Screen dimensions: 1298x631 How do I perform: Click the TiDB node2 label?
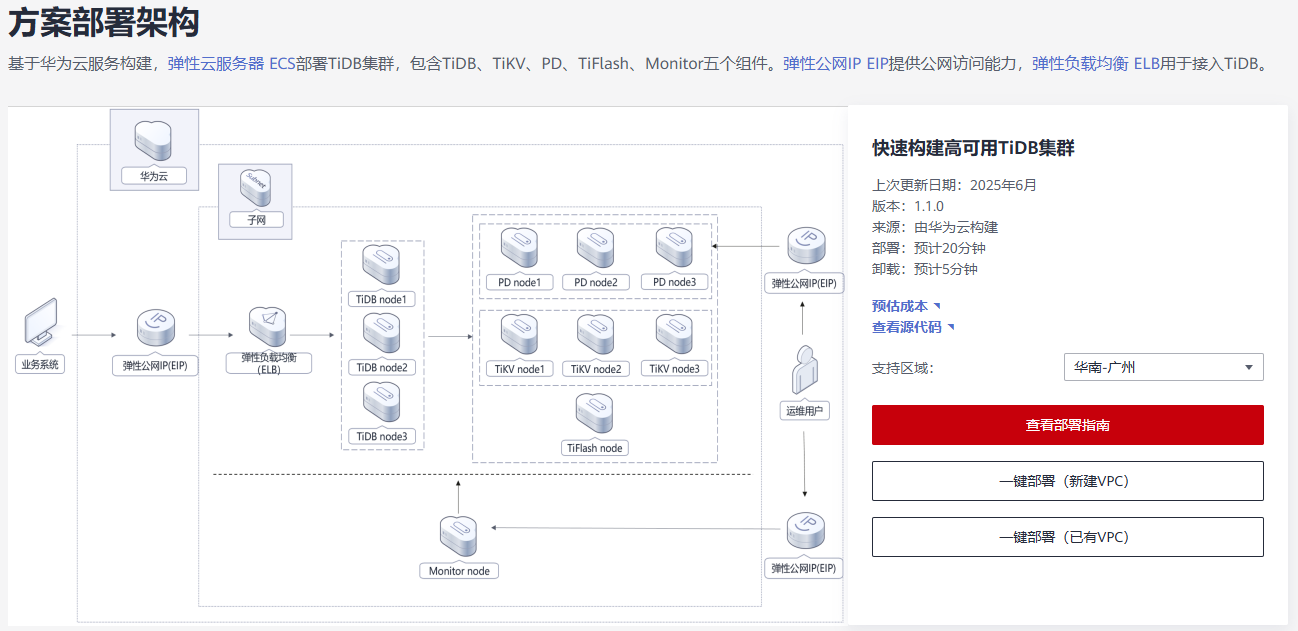point(382,368)
